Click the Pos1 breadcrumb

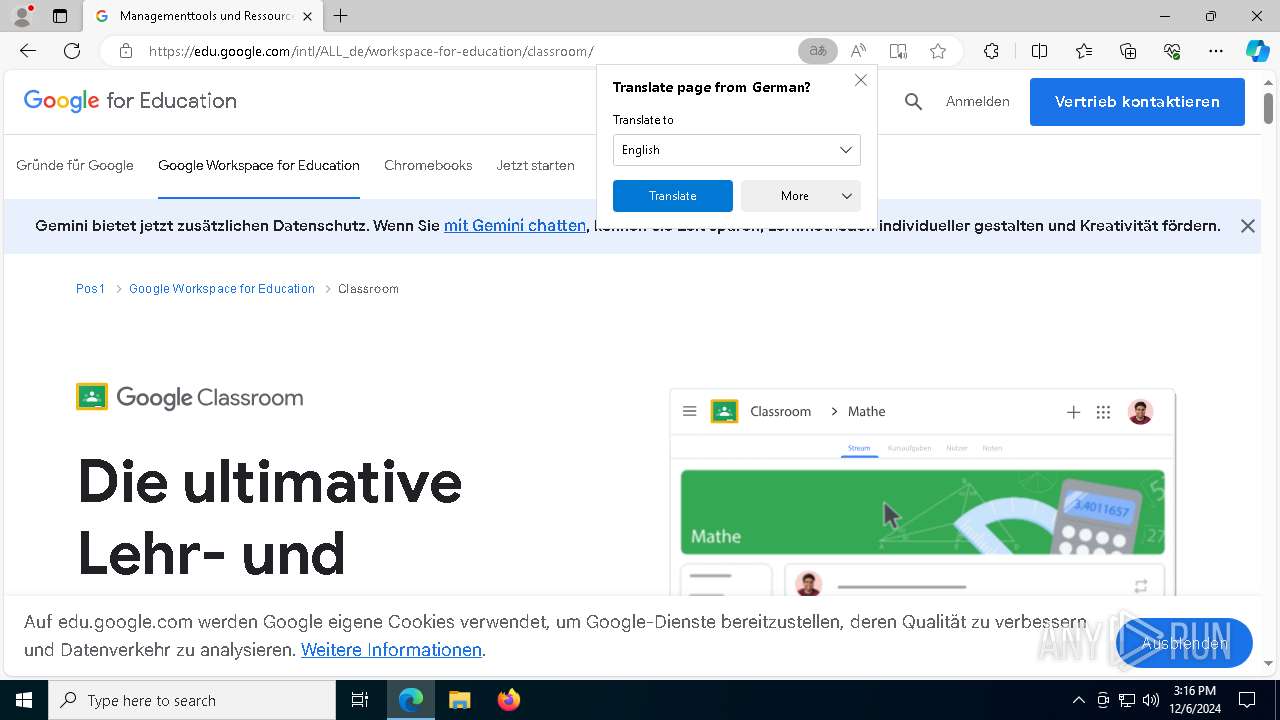point(90,288)
